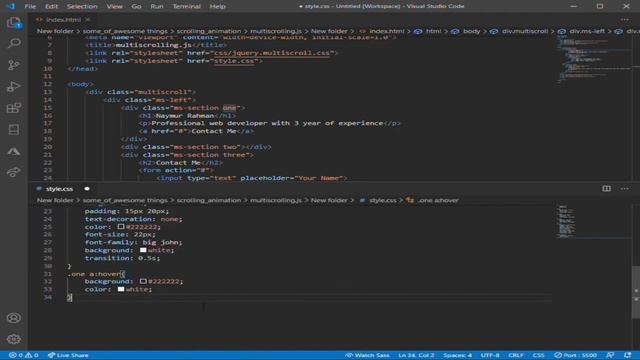This screenshot has width=640, height=360.
Task: Click index.html breadcrumb in upper editor
Action: pyautogui.click(x=387, y=31)
